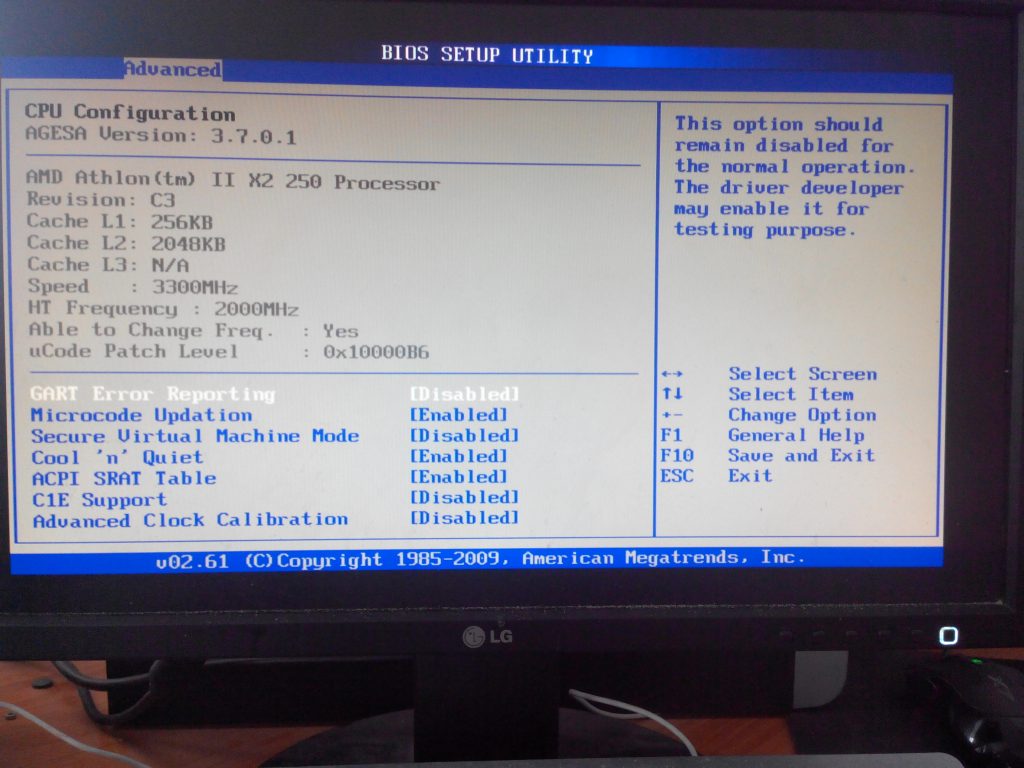The height and width of the screenshot is (768, 1024).
Task: Change the C1E Support Disabled value
Action: click(x=464, y=497)
